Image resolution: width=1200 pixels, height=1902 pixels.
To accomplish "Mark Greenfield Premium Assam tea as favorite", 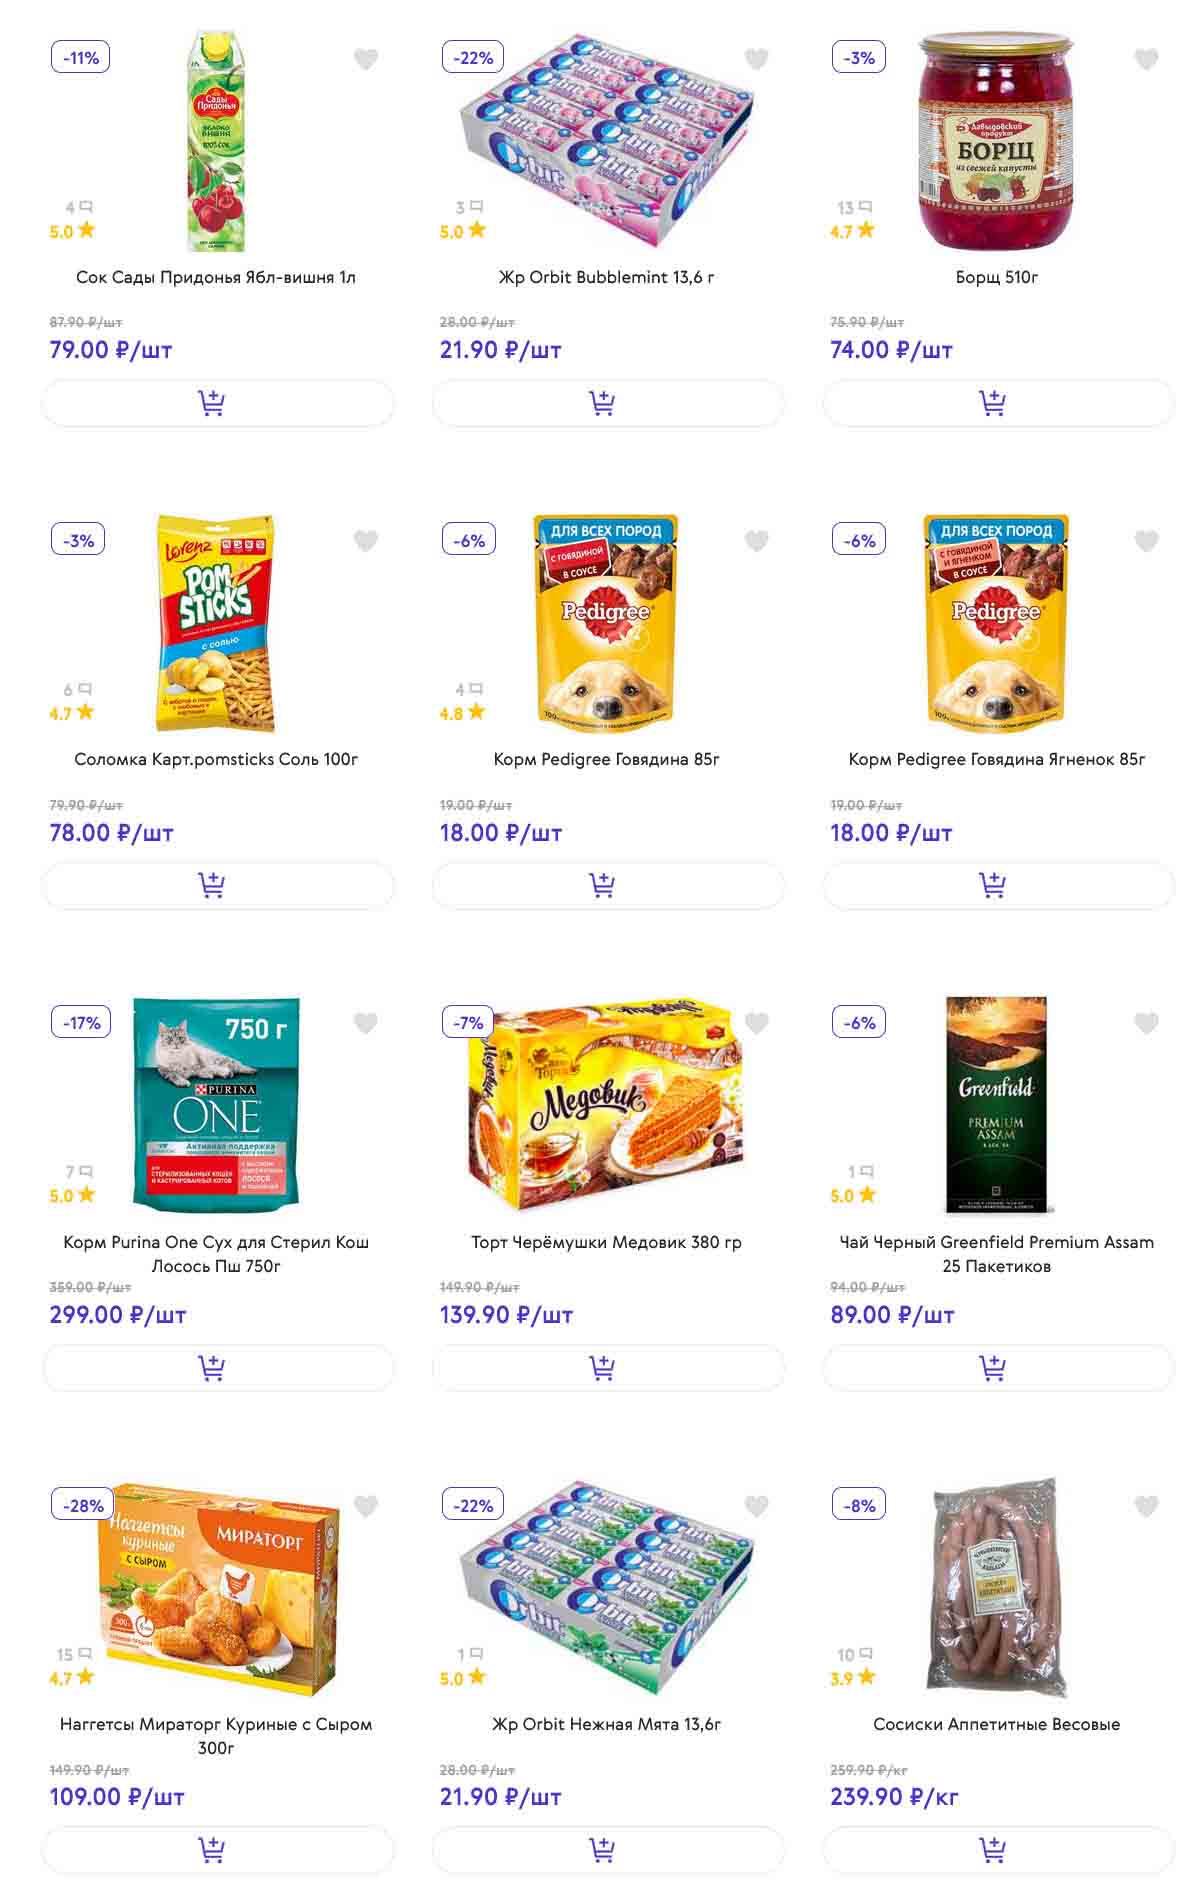I will tap(1146, 1023).
